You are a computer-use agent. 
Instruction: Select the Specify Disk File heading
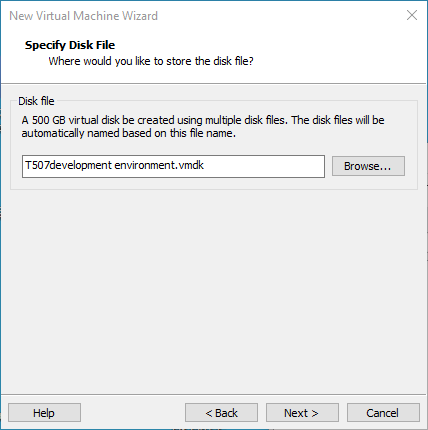[x=70, y=45]
